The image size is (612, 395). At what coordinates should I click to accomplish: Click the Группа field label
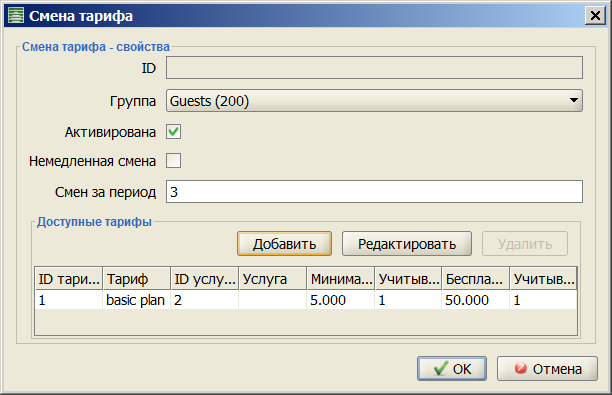(x=133, y=101)
